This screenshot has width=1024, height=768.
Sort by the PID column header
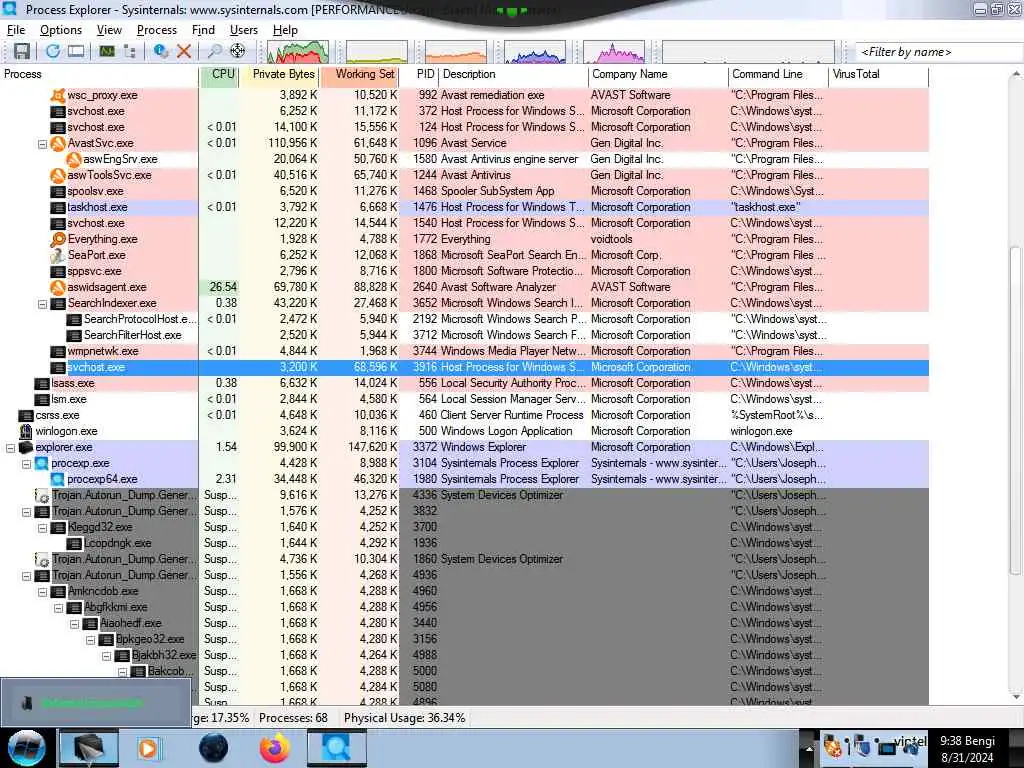pos(419,74)
